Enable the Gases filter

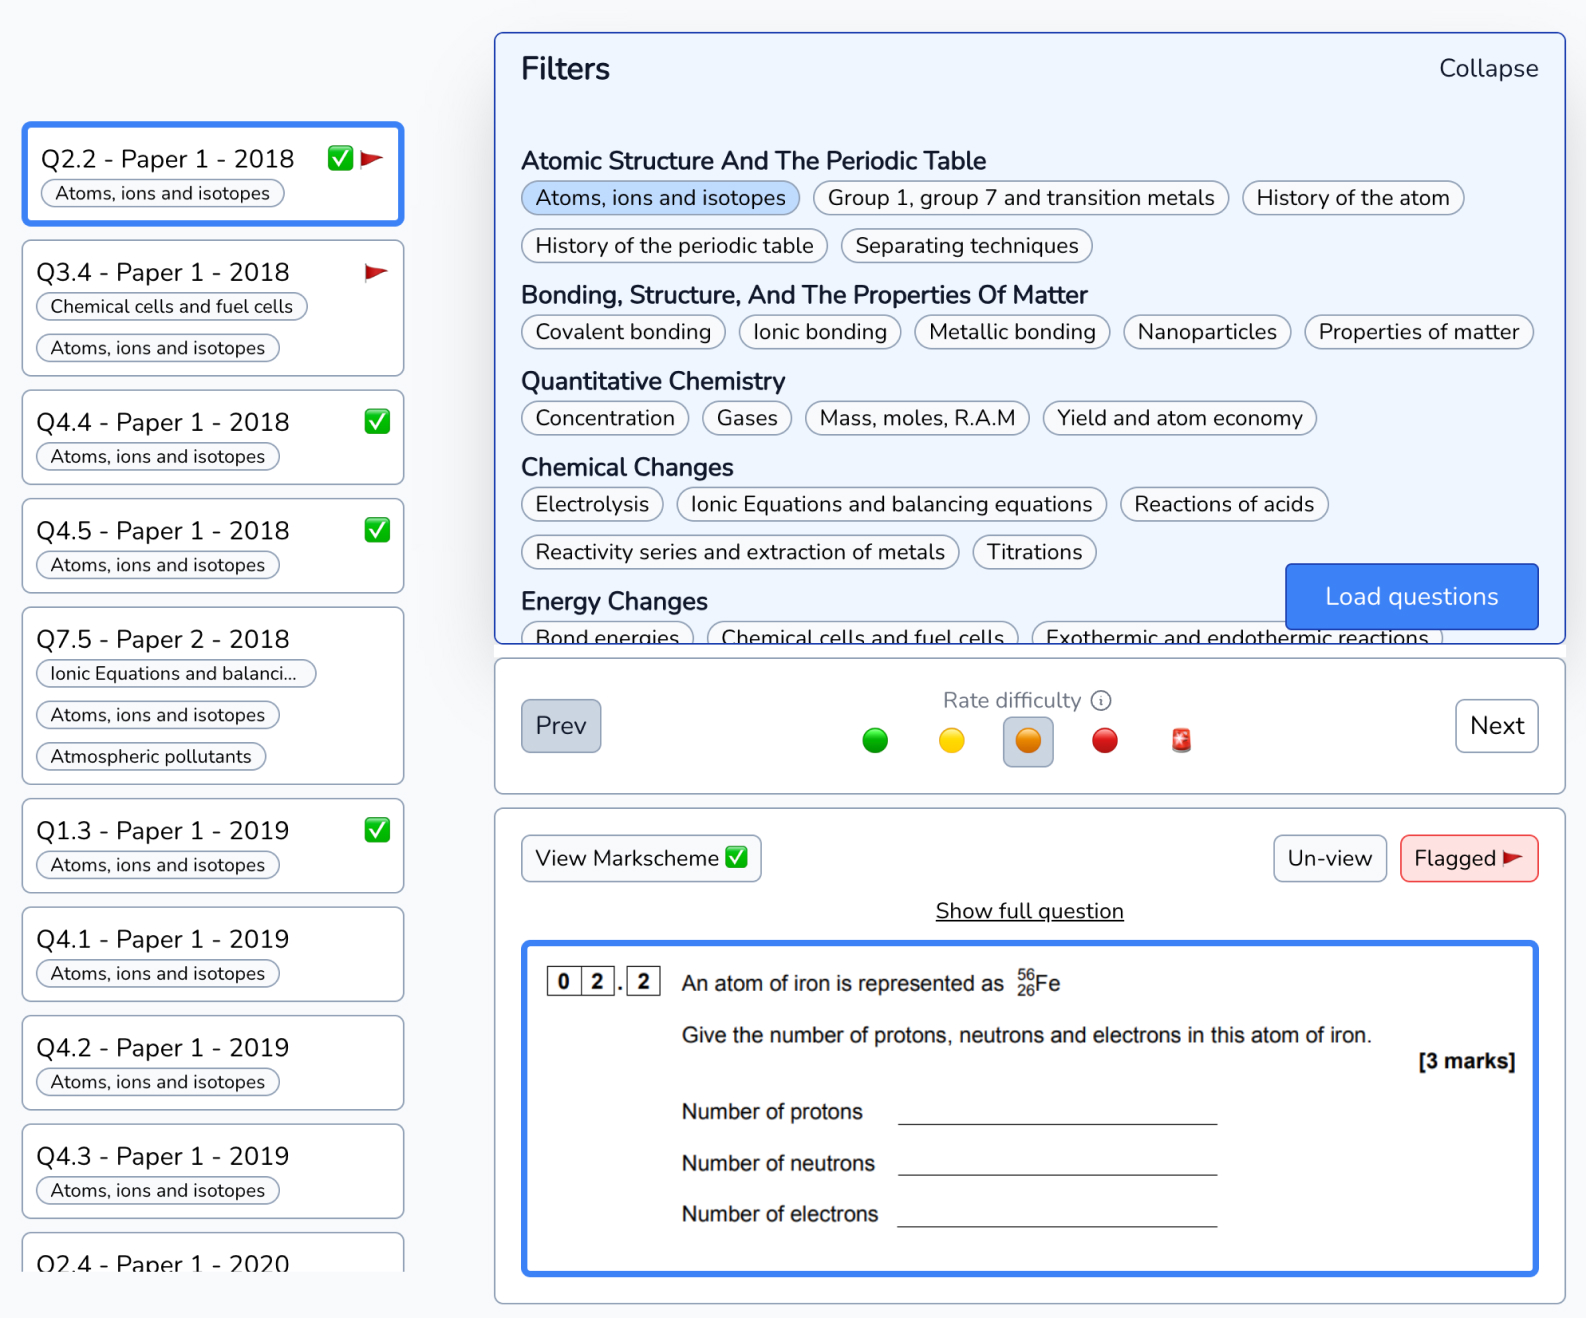[x=747, y=418]
